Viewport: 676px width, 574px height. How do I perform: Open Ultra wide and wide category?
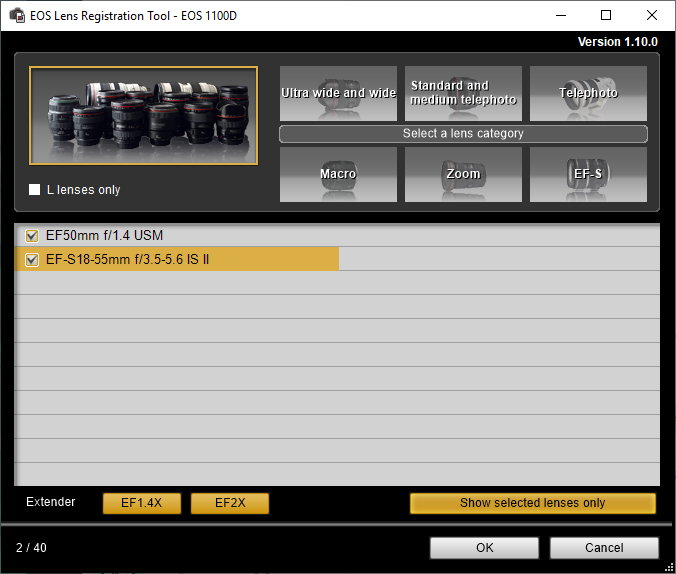pos(338,93)
